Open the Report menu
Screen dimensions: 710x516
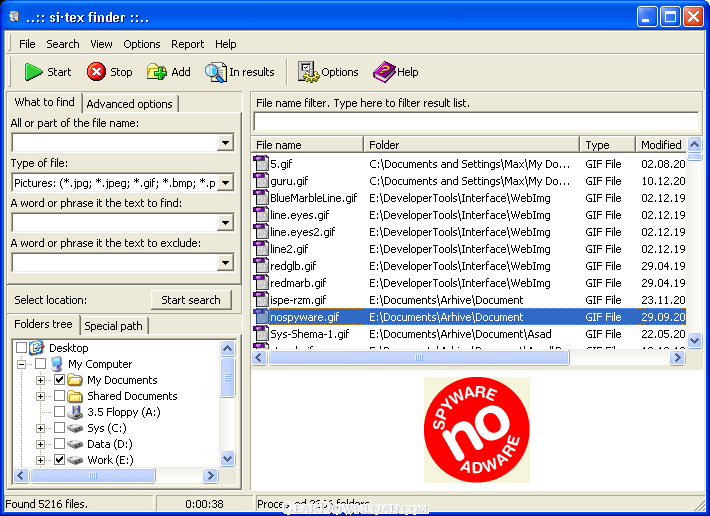point(187,44)
